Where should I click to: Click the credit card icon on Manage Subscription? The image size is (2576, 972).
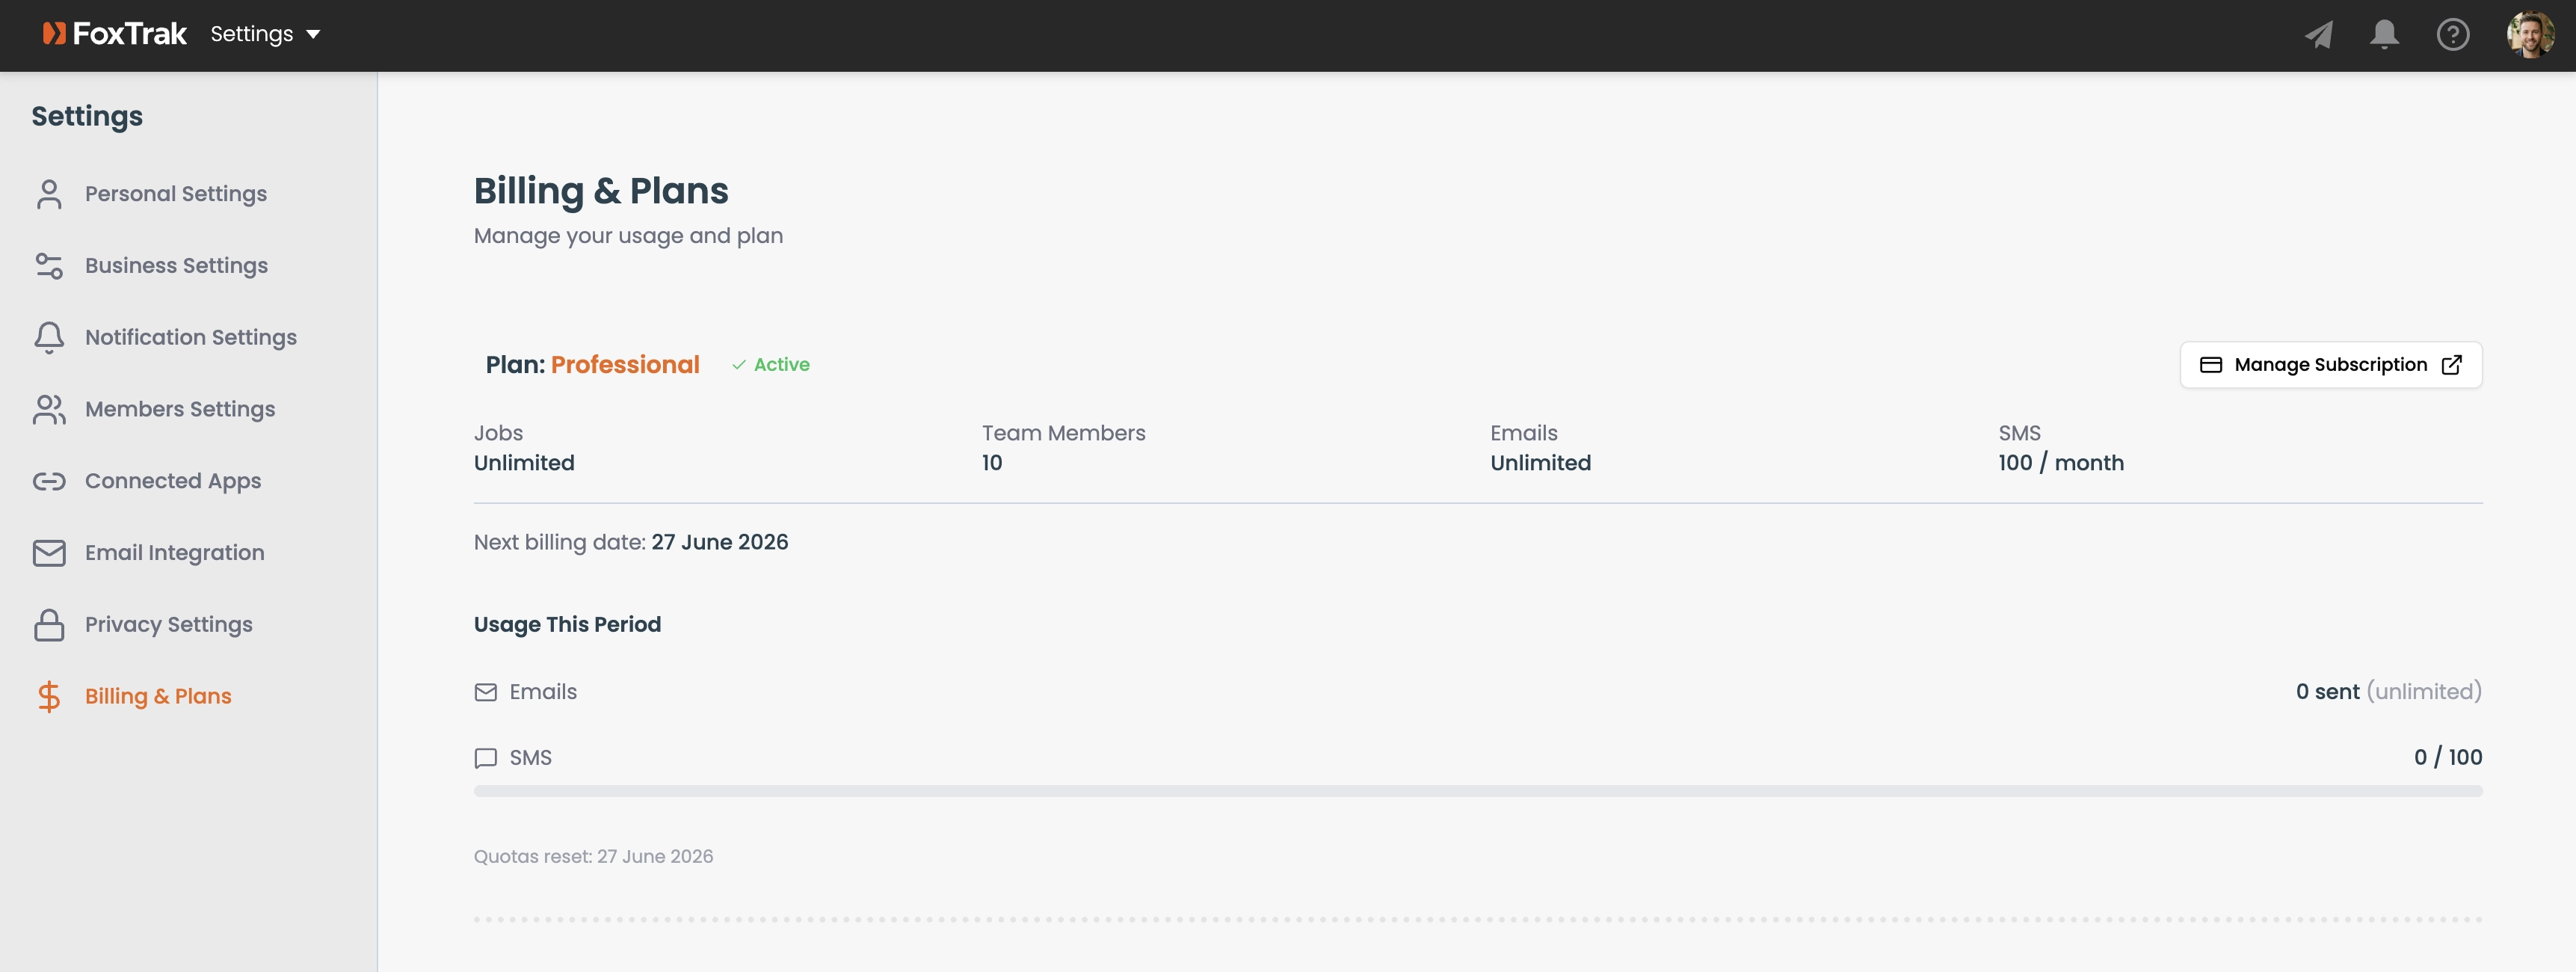point(2211,365)
